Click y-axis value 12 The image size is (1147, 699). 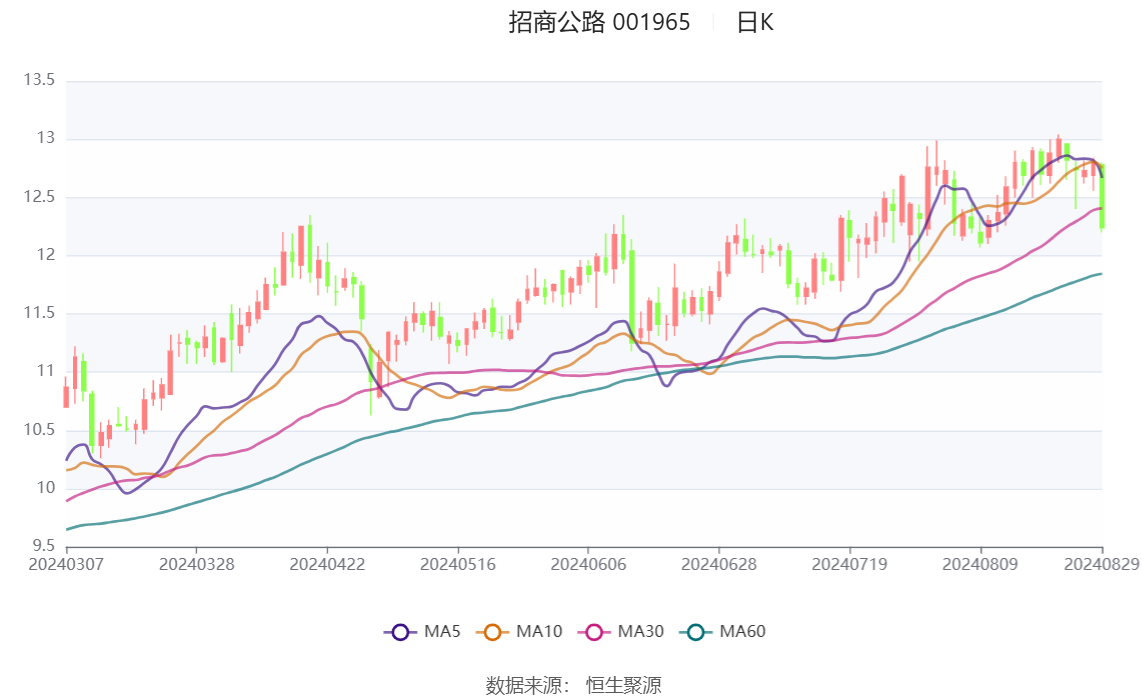click(46, 254)
